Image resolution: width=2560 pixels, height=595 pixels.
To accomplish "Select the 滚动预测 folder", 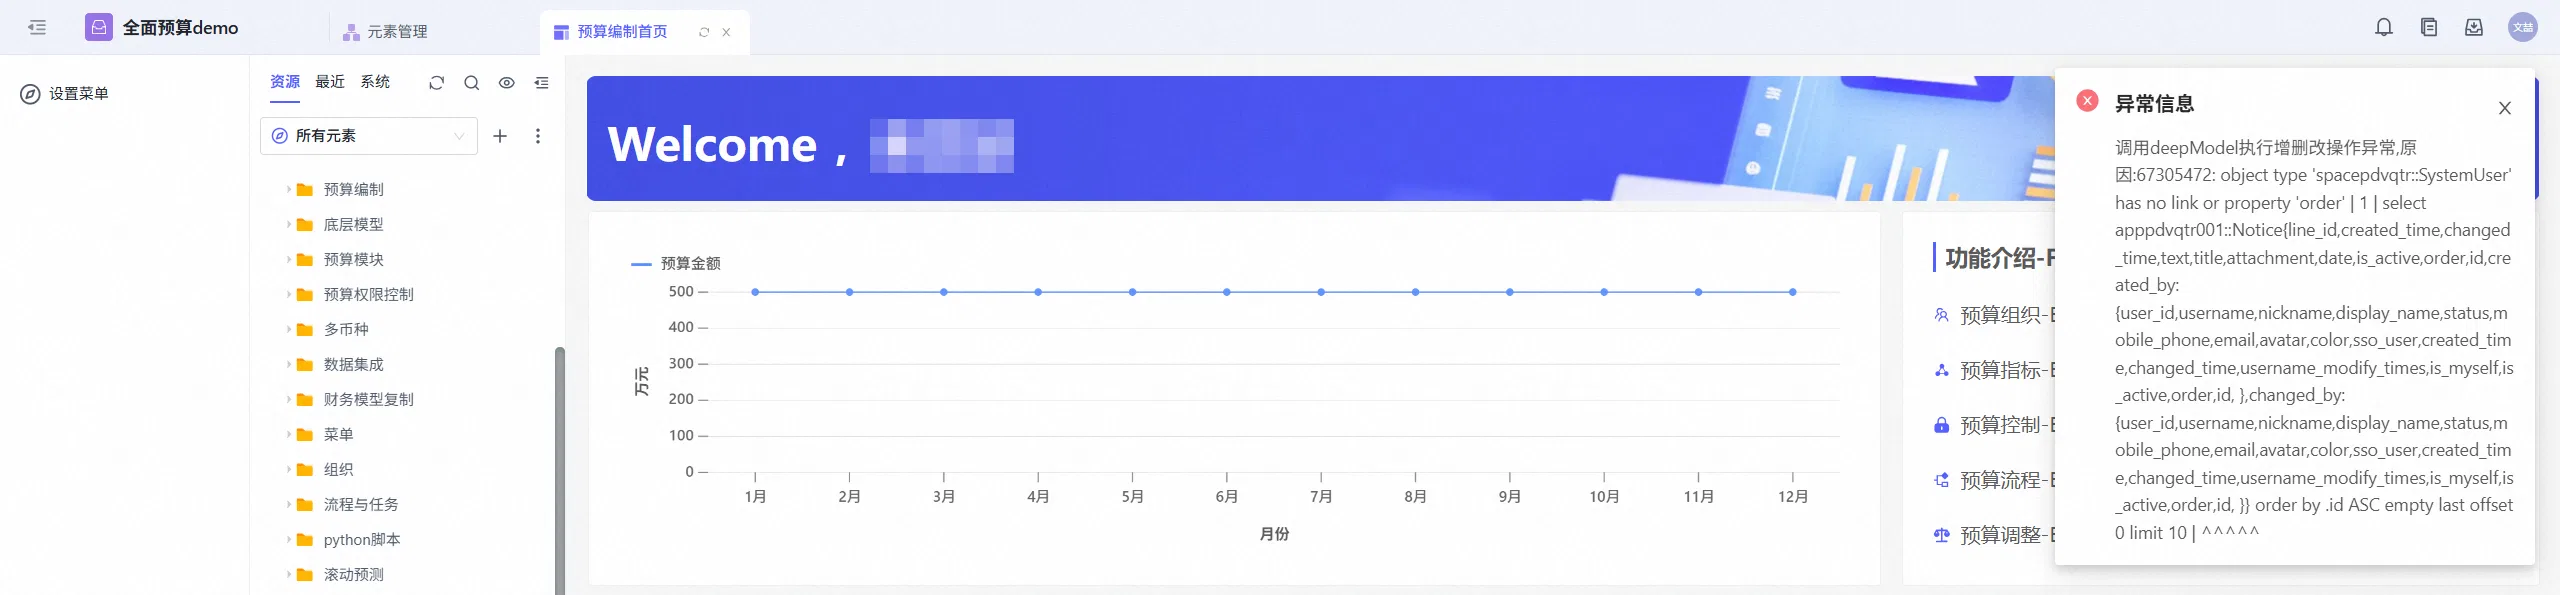I will tap(353, 574).
